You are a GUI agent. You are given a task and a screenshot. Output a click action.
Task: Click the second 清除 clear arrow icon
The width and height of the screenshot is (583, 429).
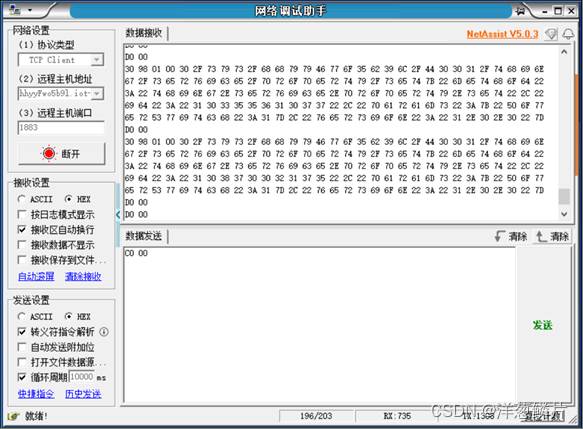pos(541,236)
